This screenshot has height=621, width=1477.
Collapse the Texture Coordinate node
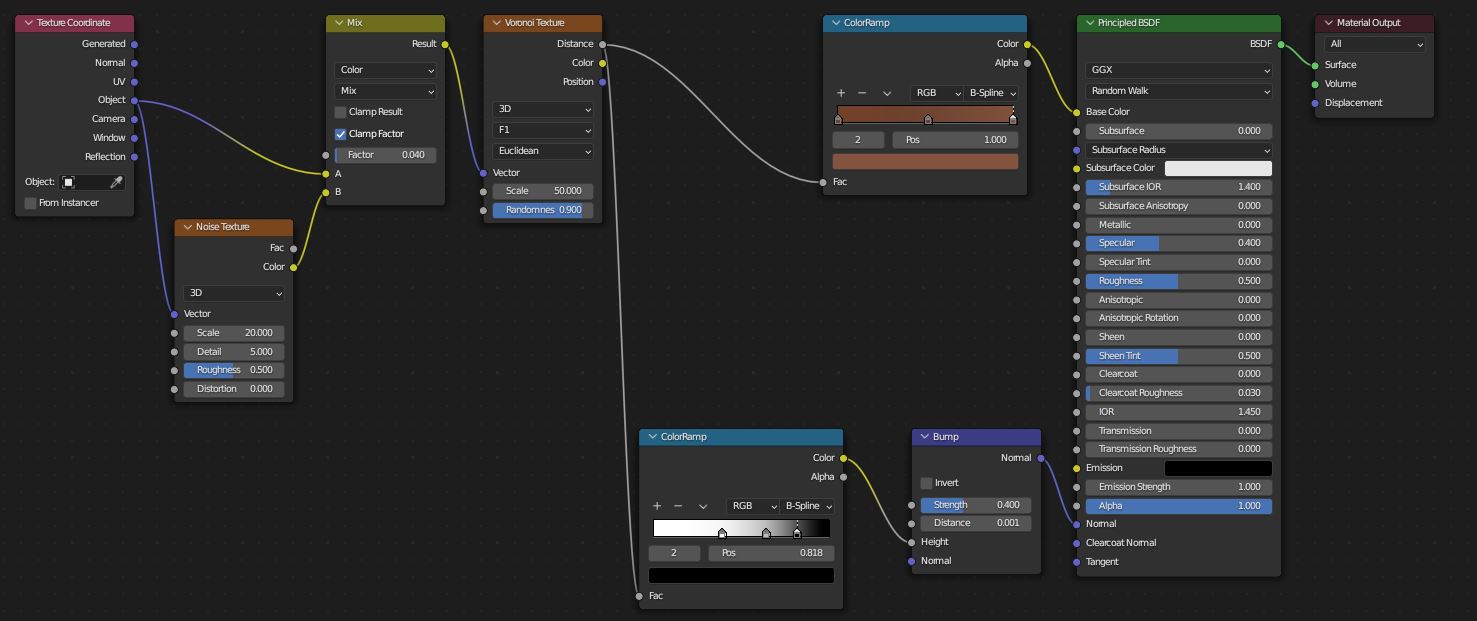[x=29, y=23]
